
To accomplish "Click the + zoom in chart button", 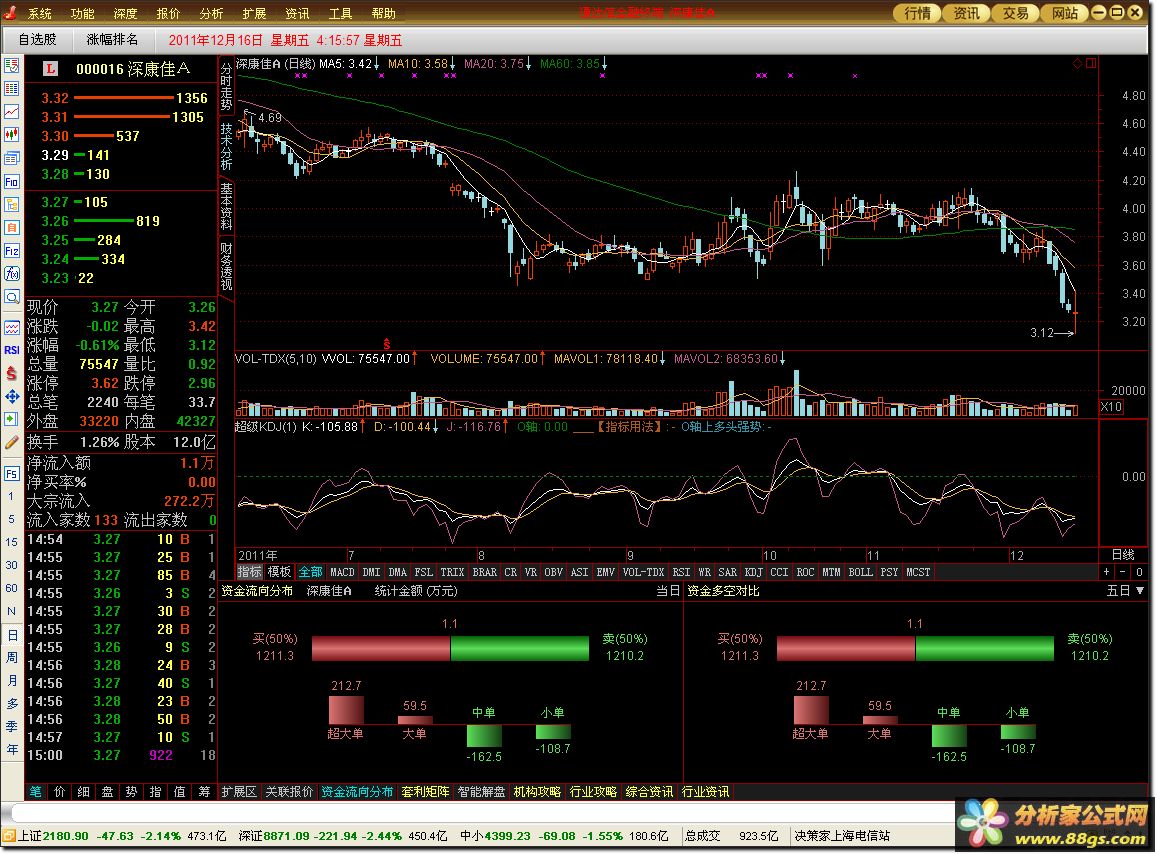I will click(1106, 572).
